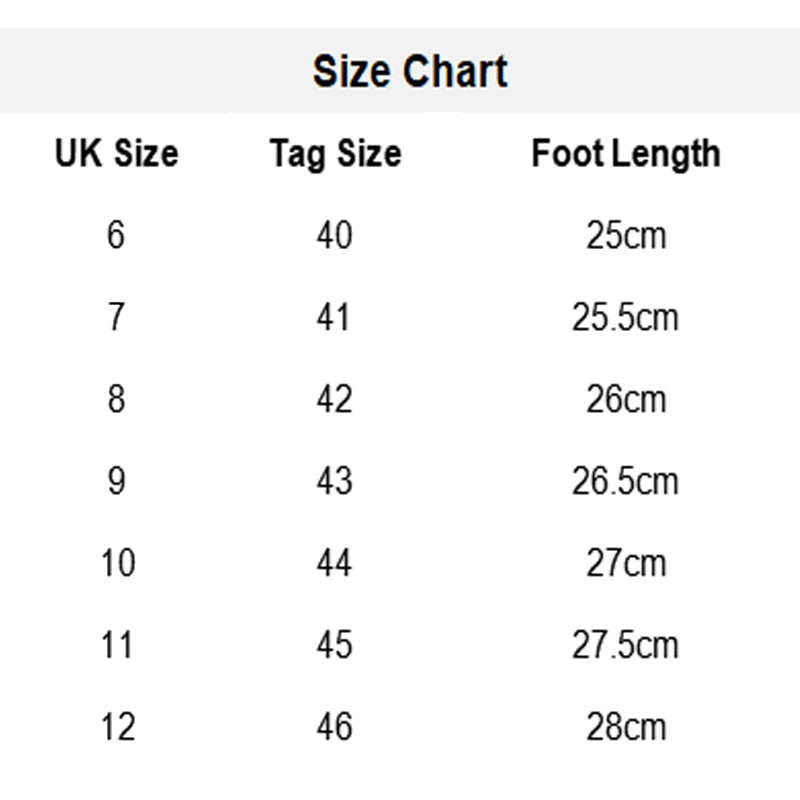
Task: Select tag size 45
Action: point(334,645)
